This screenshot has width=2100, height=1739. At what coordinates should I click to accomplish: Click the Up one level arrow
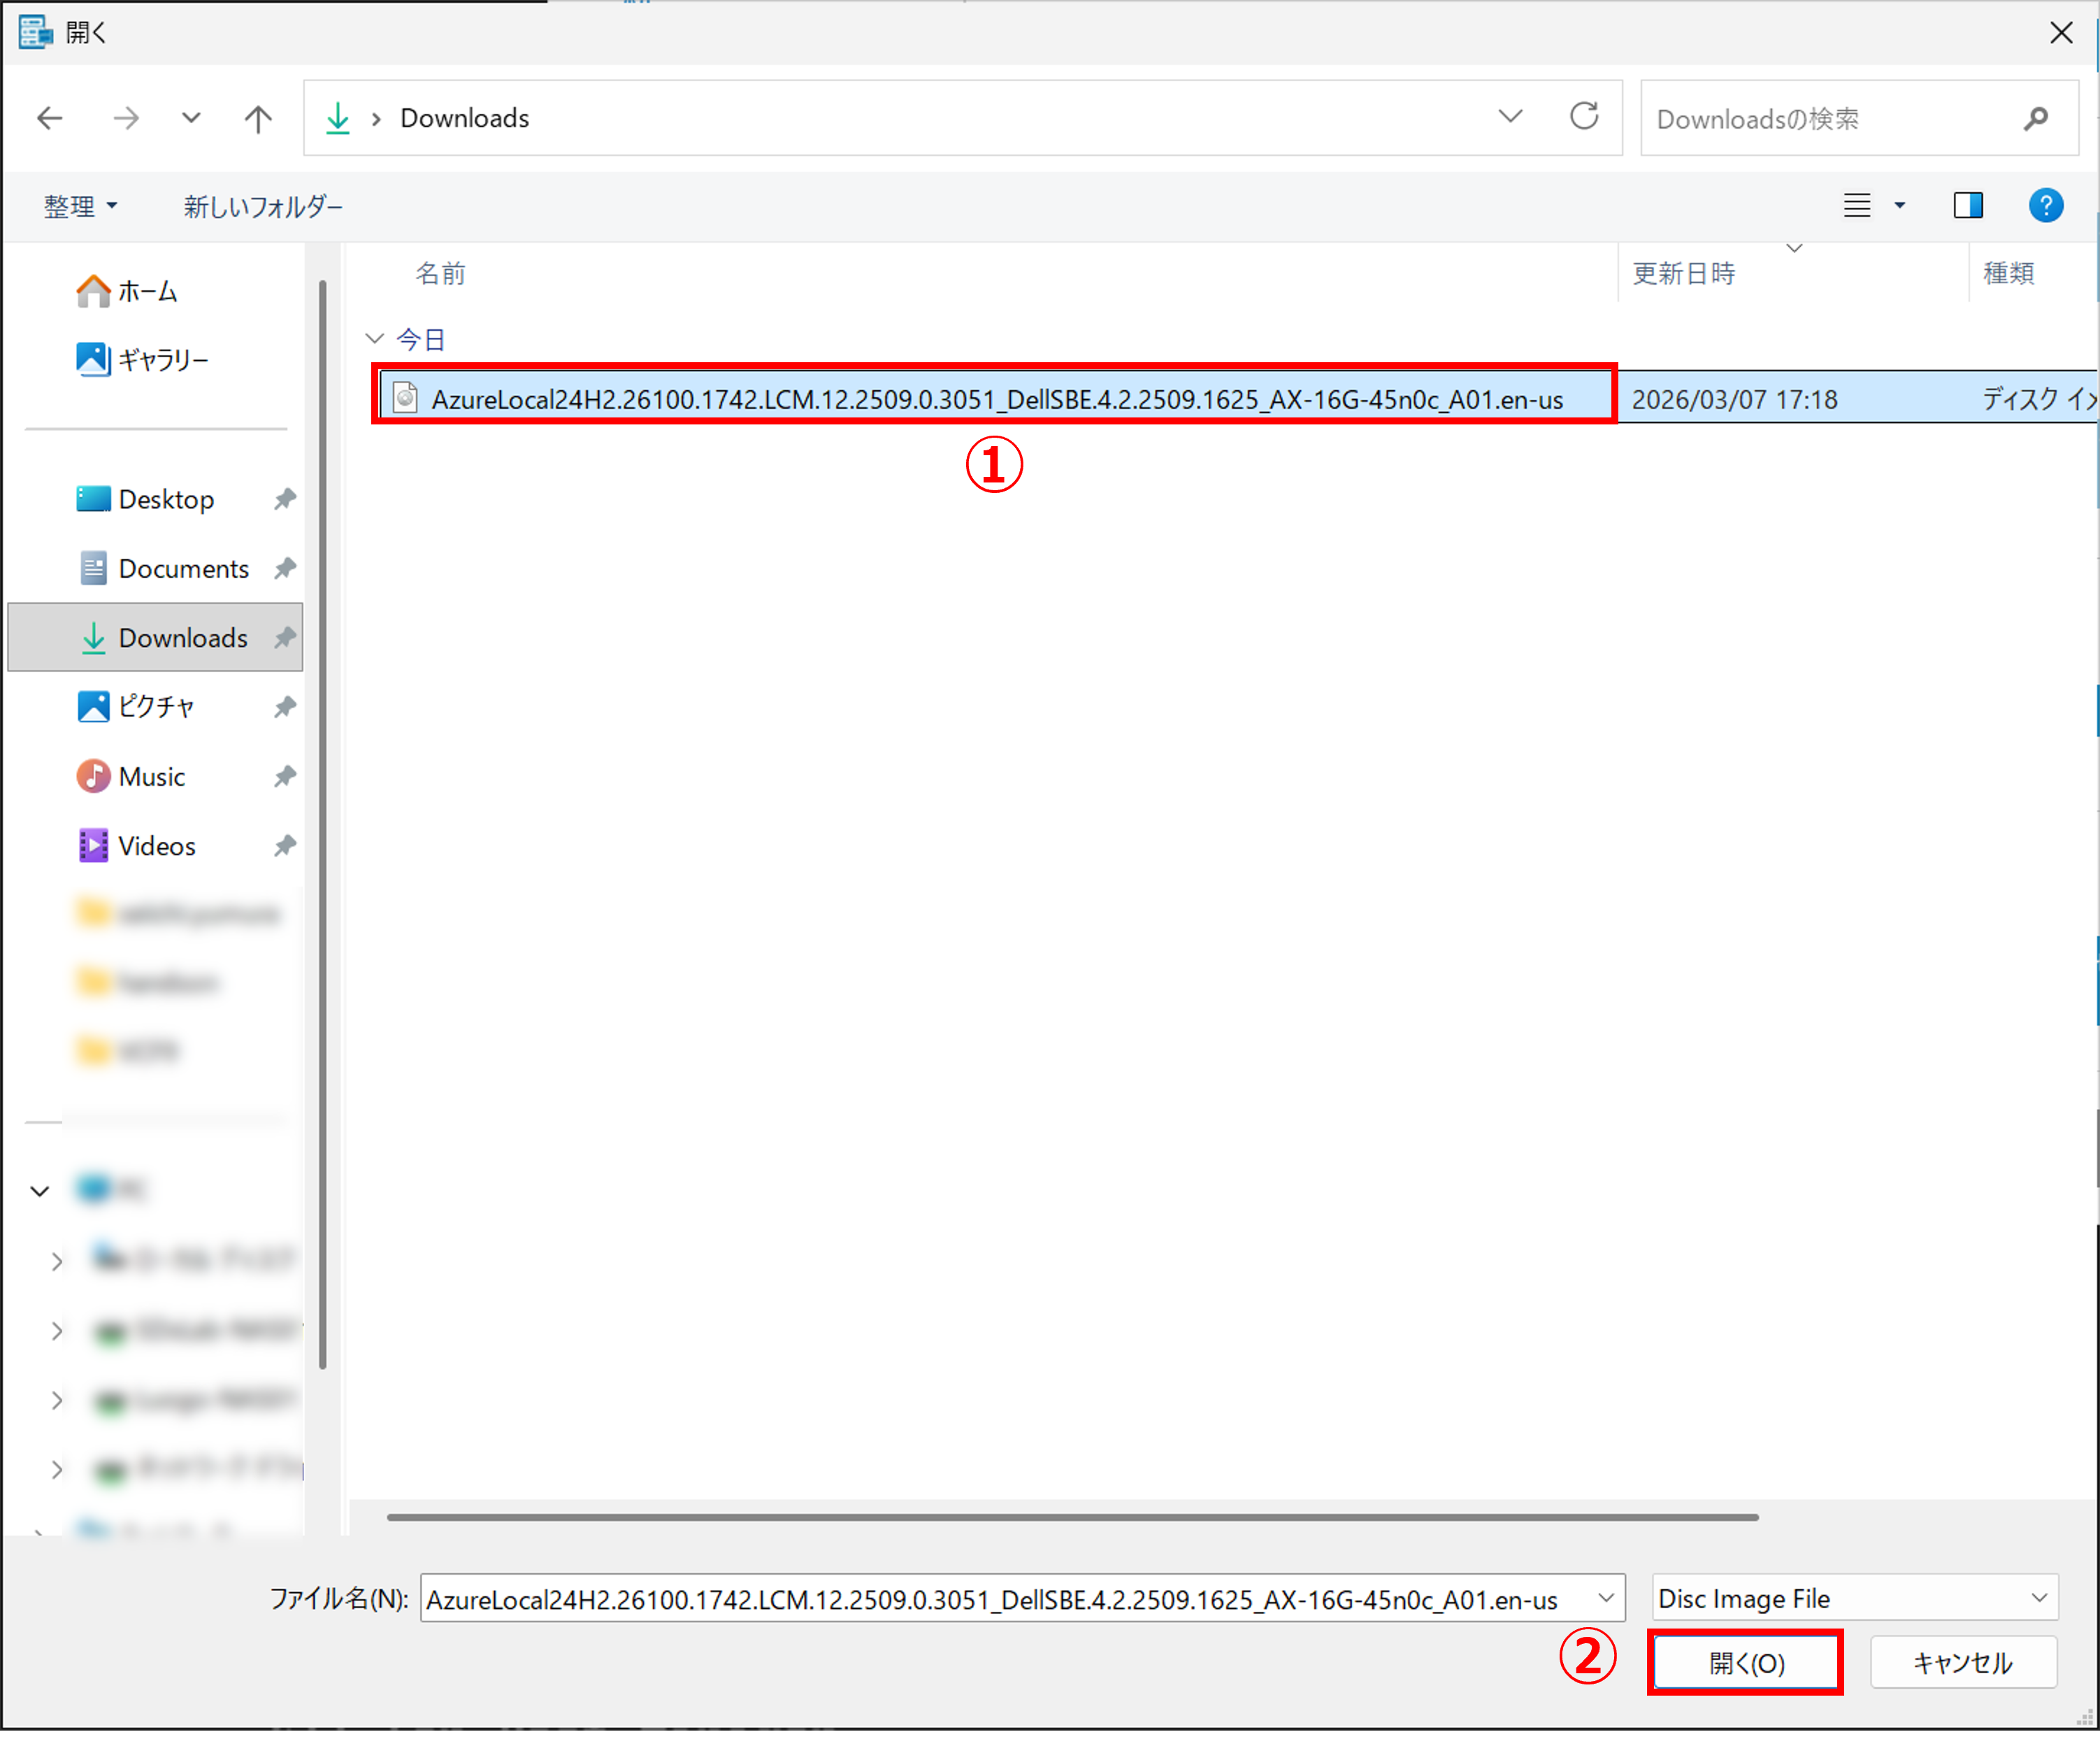click(258, 119)
